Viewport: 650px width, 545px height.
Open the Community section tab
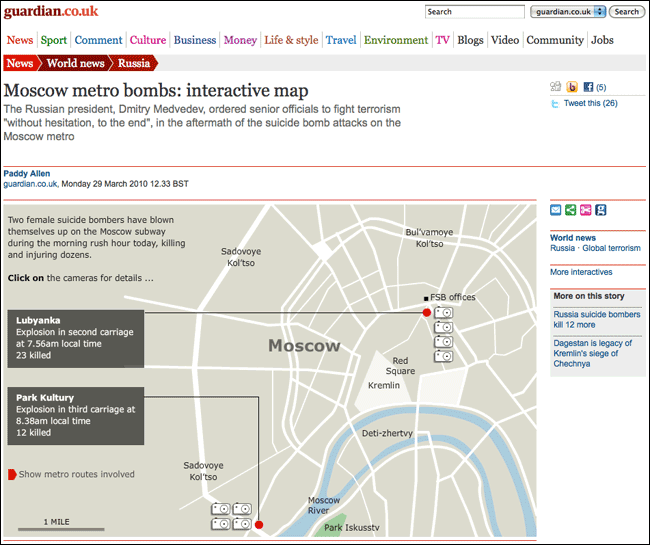[555, 40]
